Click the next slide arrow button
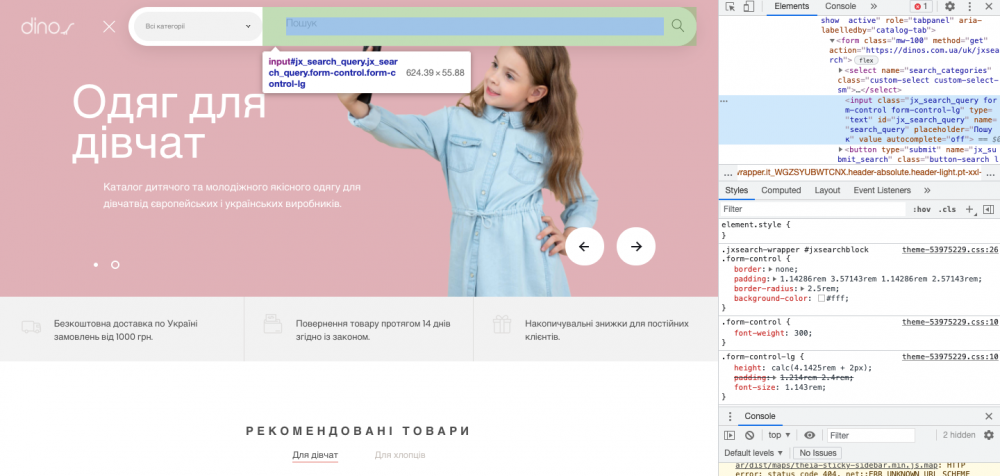Image resolution: width=1000 pixels, height=476 pixels. (x=636, y=246)
